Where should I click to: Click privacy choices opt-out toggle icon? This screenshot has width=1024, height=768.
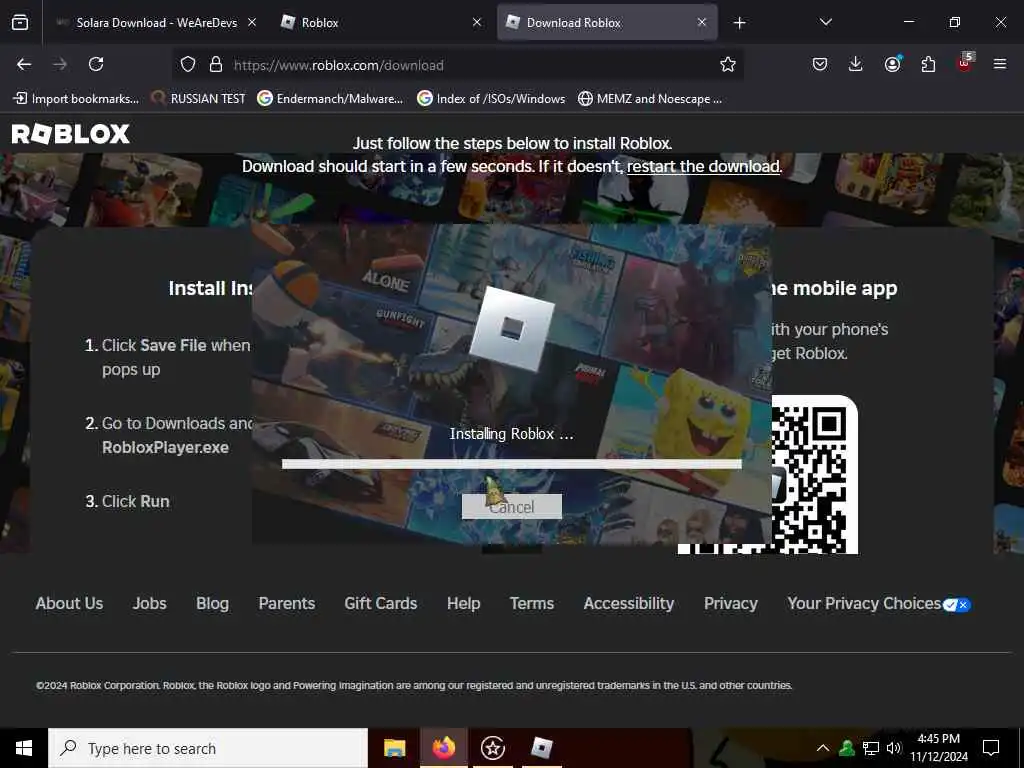pyautogui.click(x=957, y=605)
